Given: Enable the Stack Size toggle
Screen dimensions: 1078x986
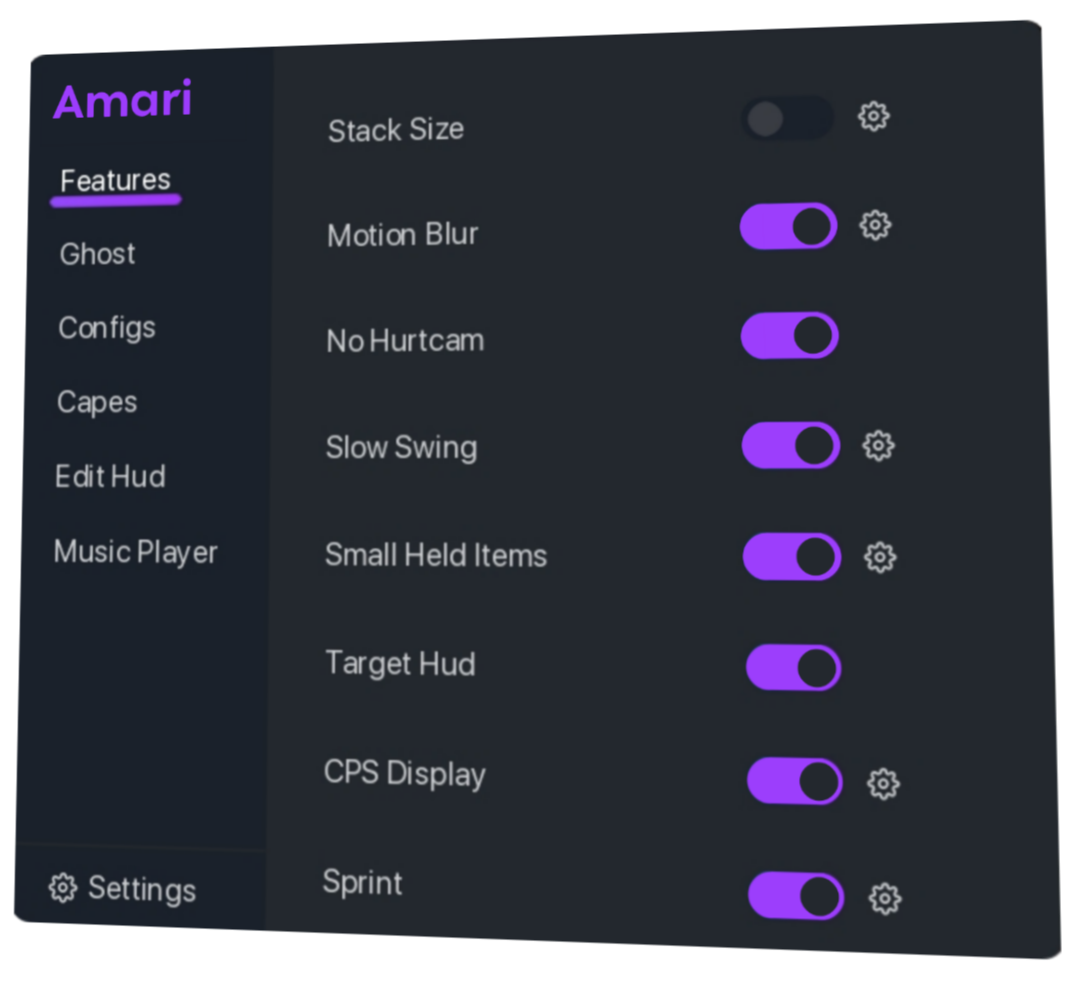Looking at the screenshot, I should coord(787,119).
